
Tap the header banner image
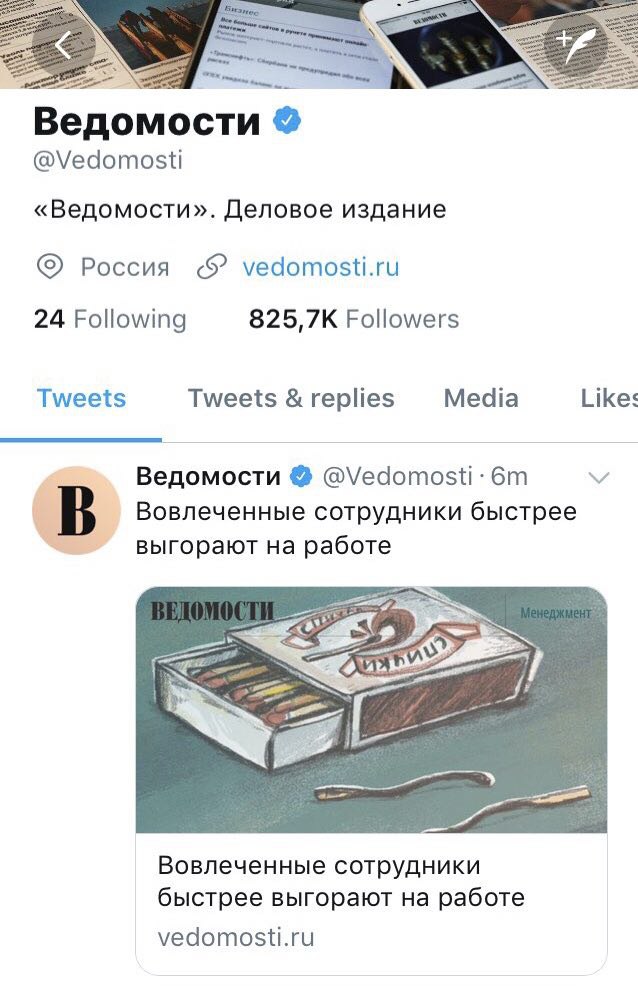point(319,44)
